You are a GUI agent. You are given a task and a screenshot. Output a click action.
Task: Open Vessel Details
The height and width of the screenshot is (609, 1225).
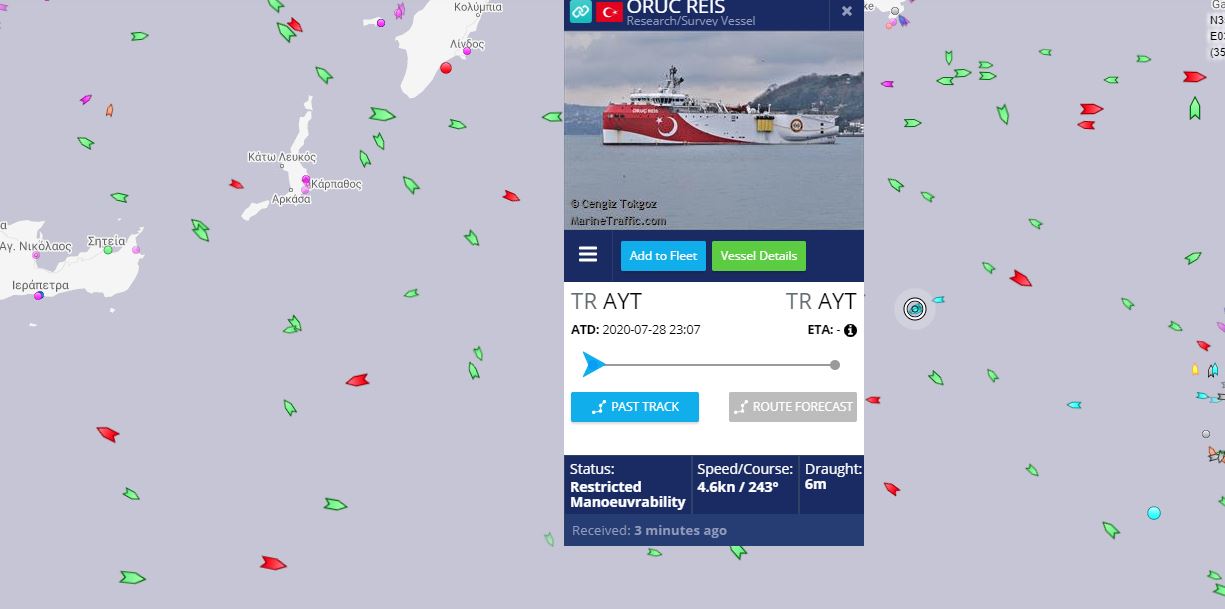(x=759, y=256)
